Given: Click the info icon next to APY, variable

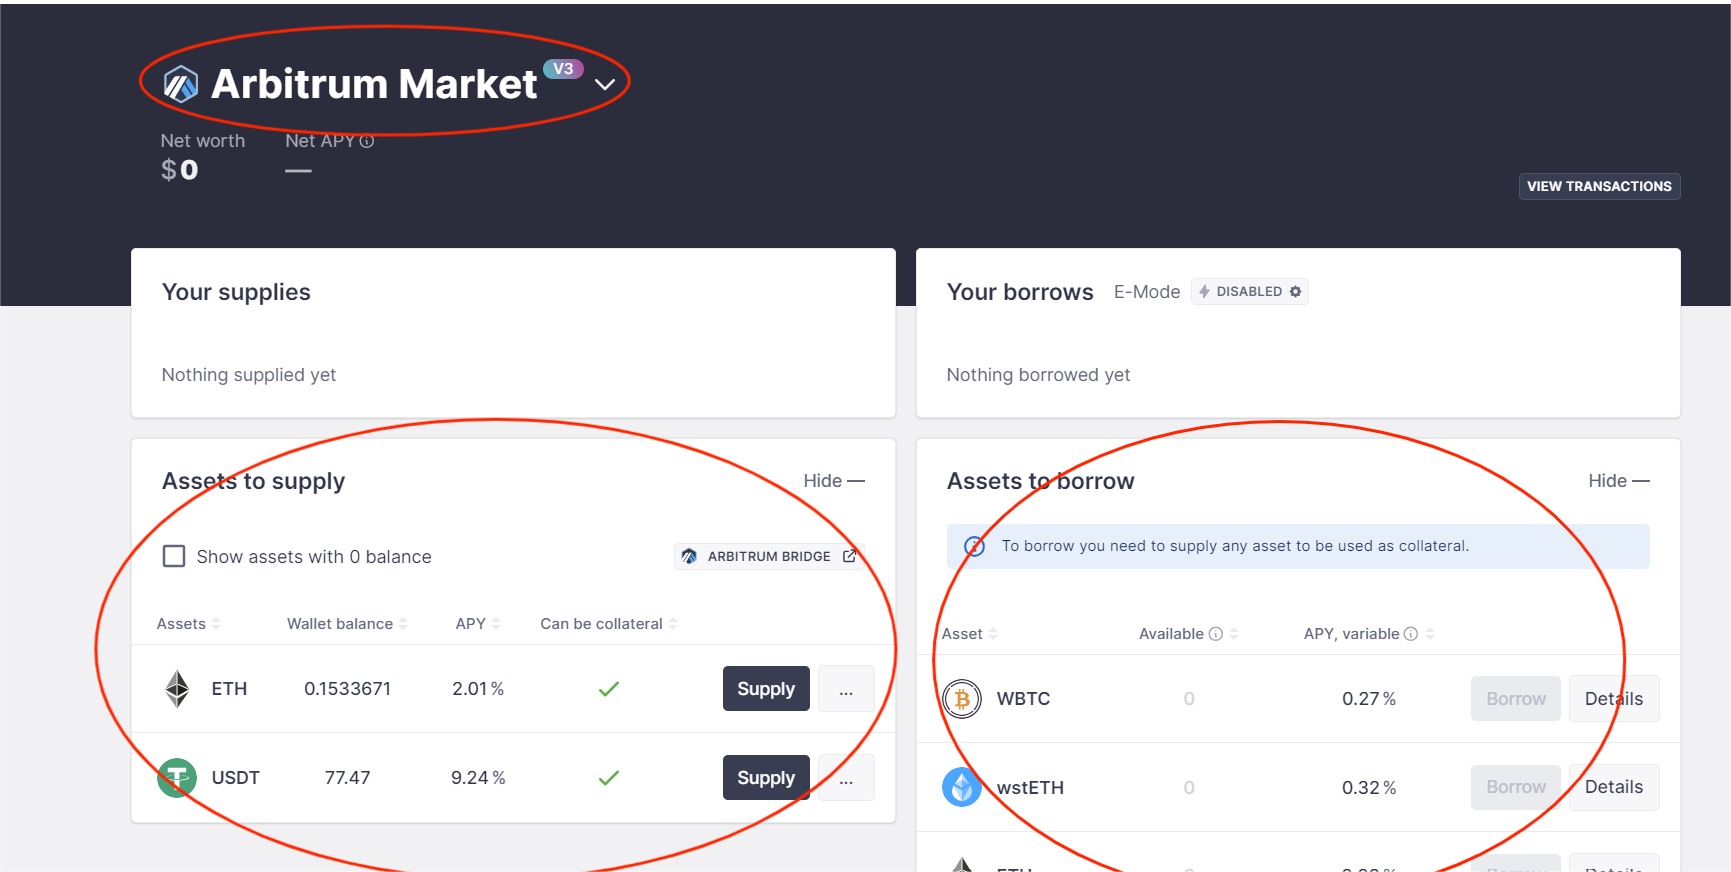Looking at the screenshot, I should (1411, 634).
